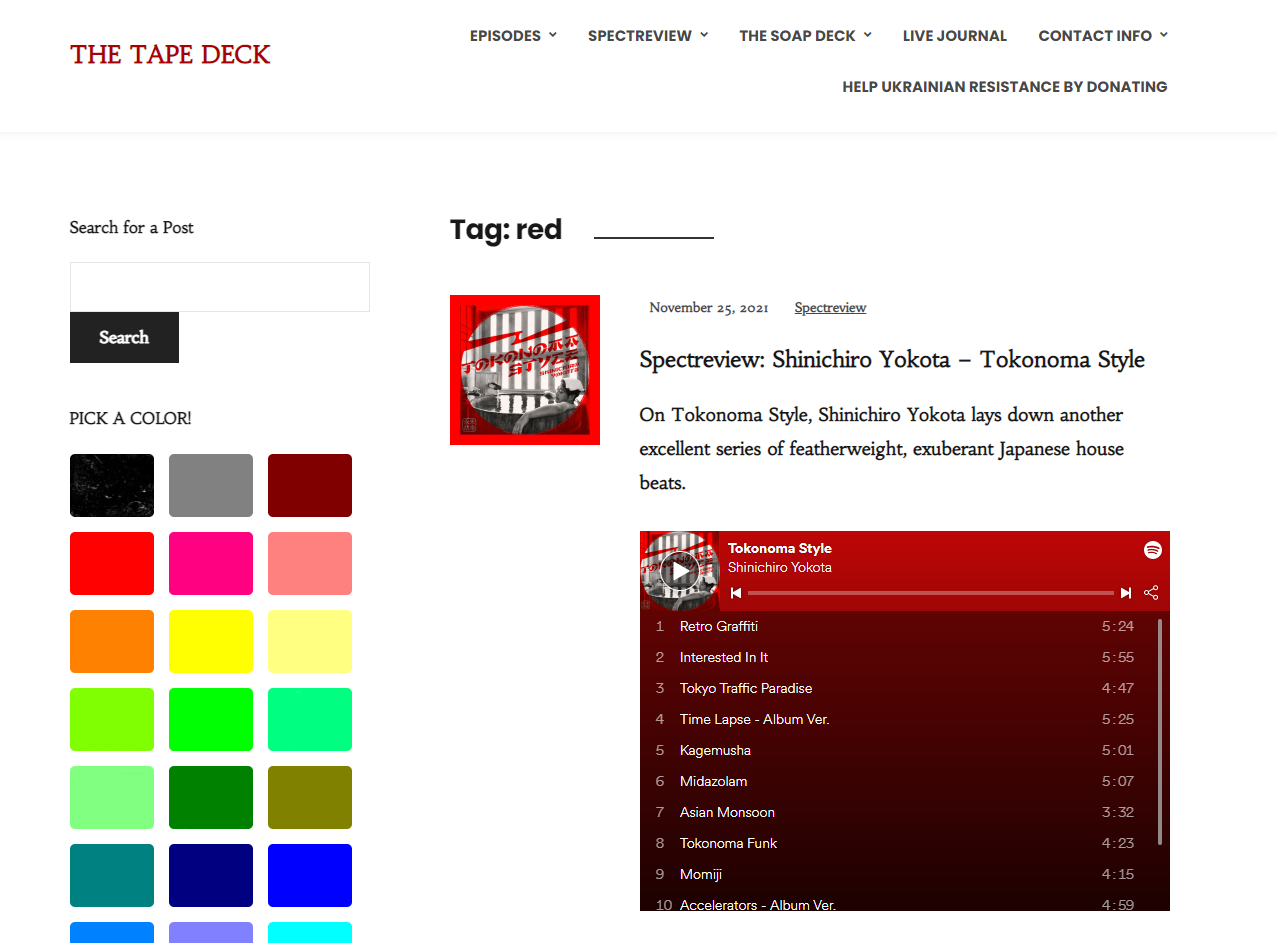Pick the olive color swatch

pos(310,798)
